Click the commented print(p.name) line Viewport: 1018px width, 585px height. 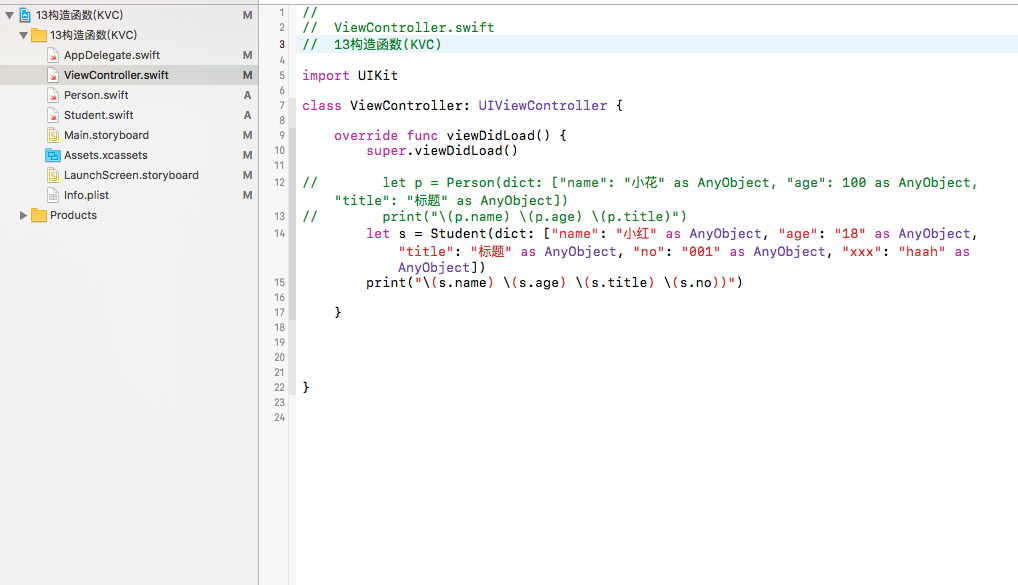(x=495, y=216)
